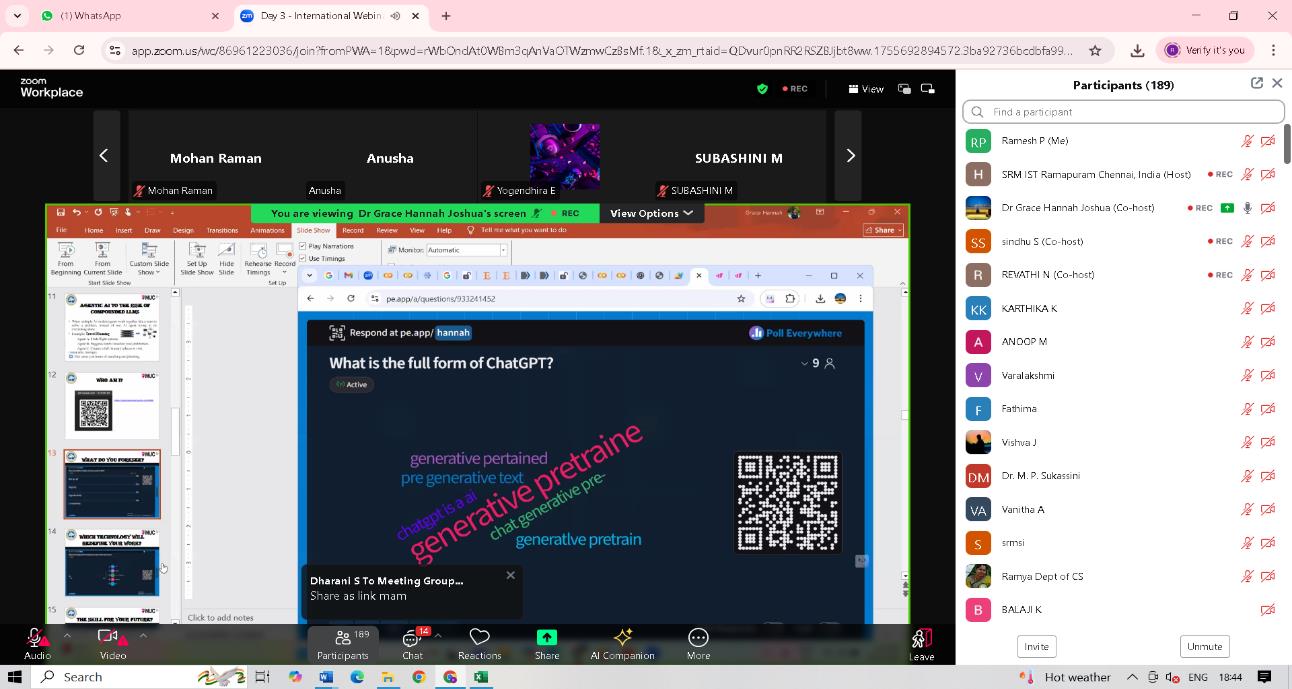Click the Find a participant search field
This screenshot has height=689, width=1292.
click(1123, 112)
